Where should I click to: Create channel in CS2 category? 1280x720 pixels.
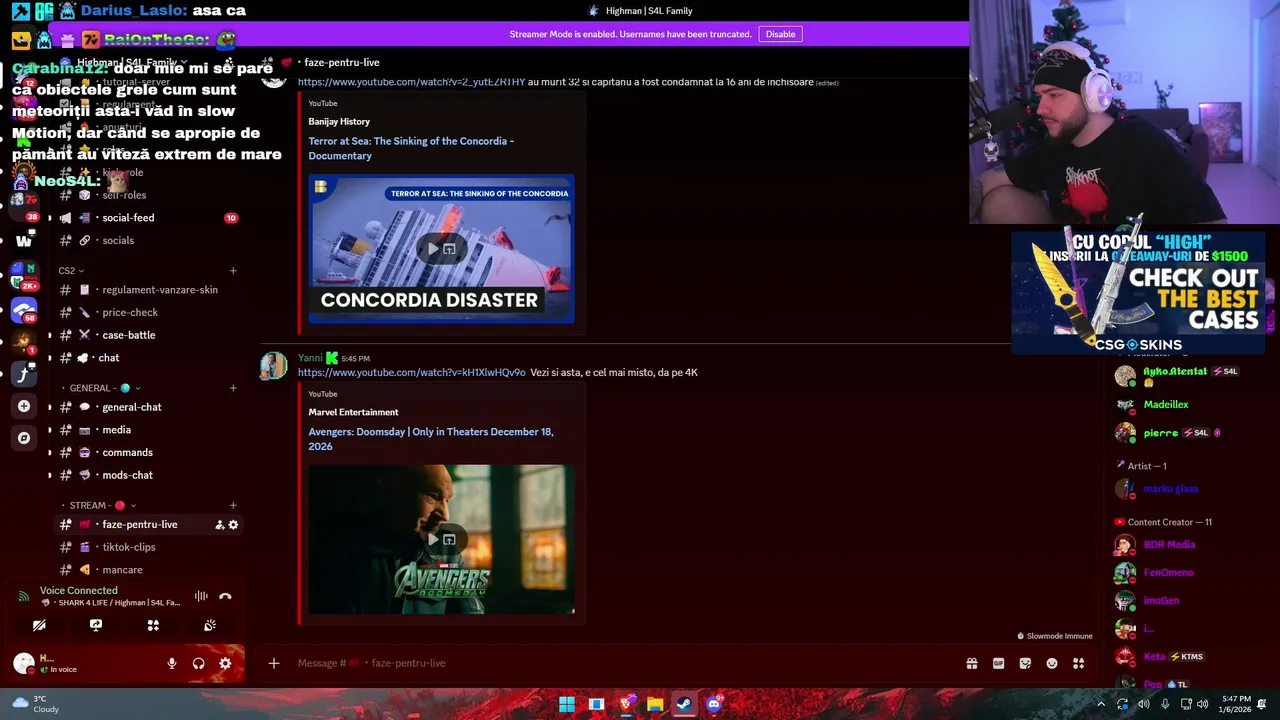pyautogui.click(x=233, y=270)
